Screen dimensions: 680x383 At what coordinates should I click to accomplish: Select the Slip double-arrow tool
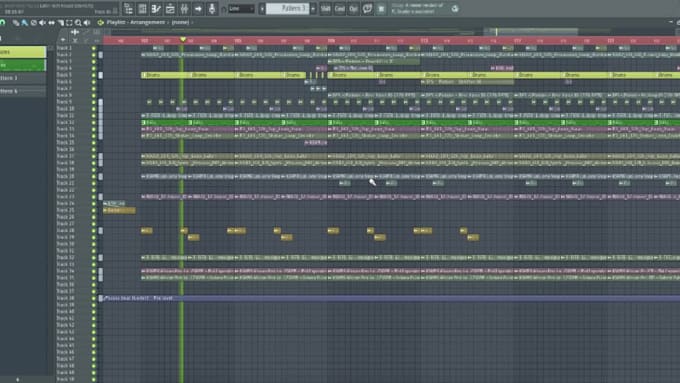51,23
